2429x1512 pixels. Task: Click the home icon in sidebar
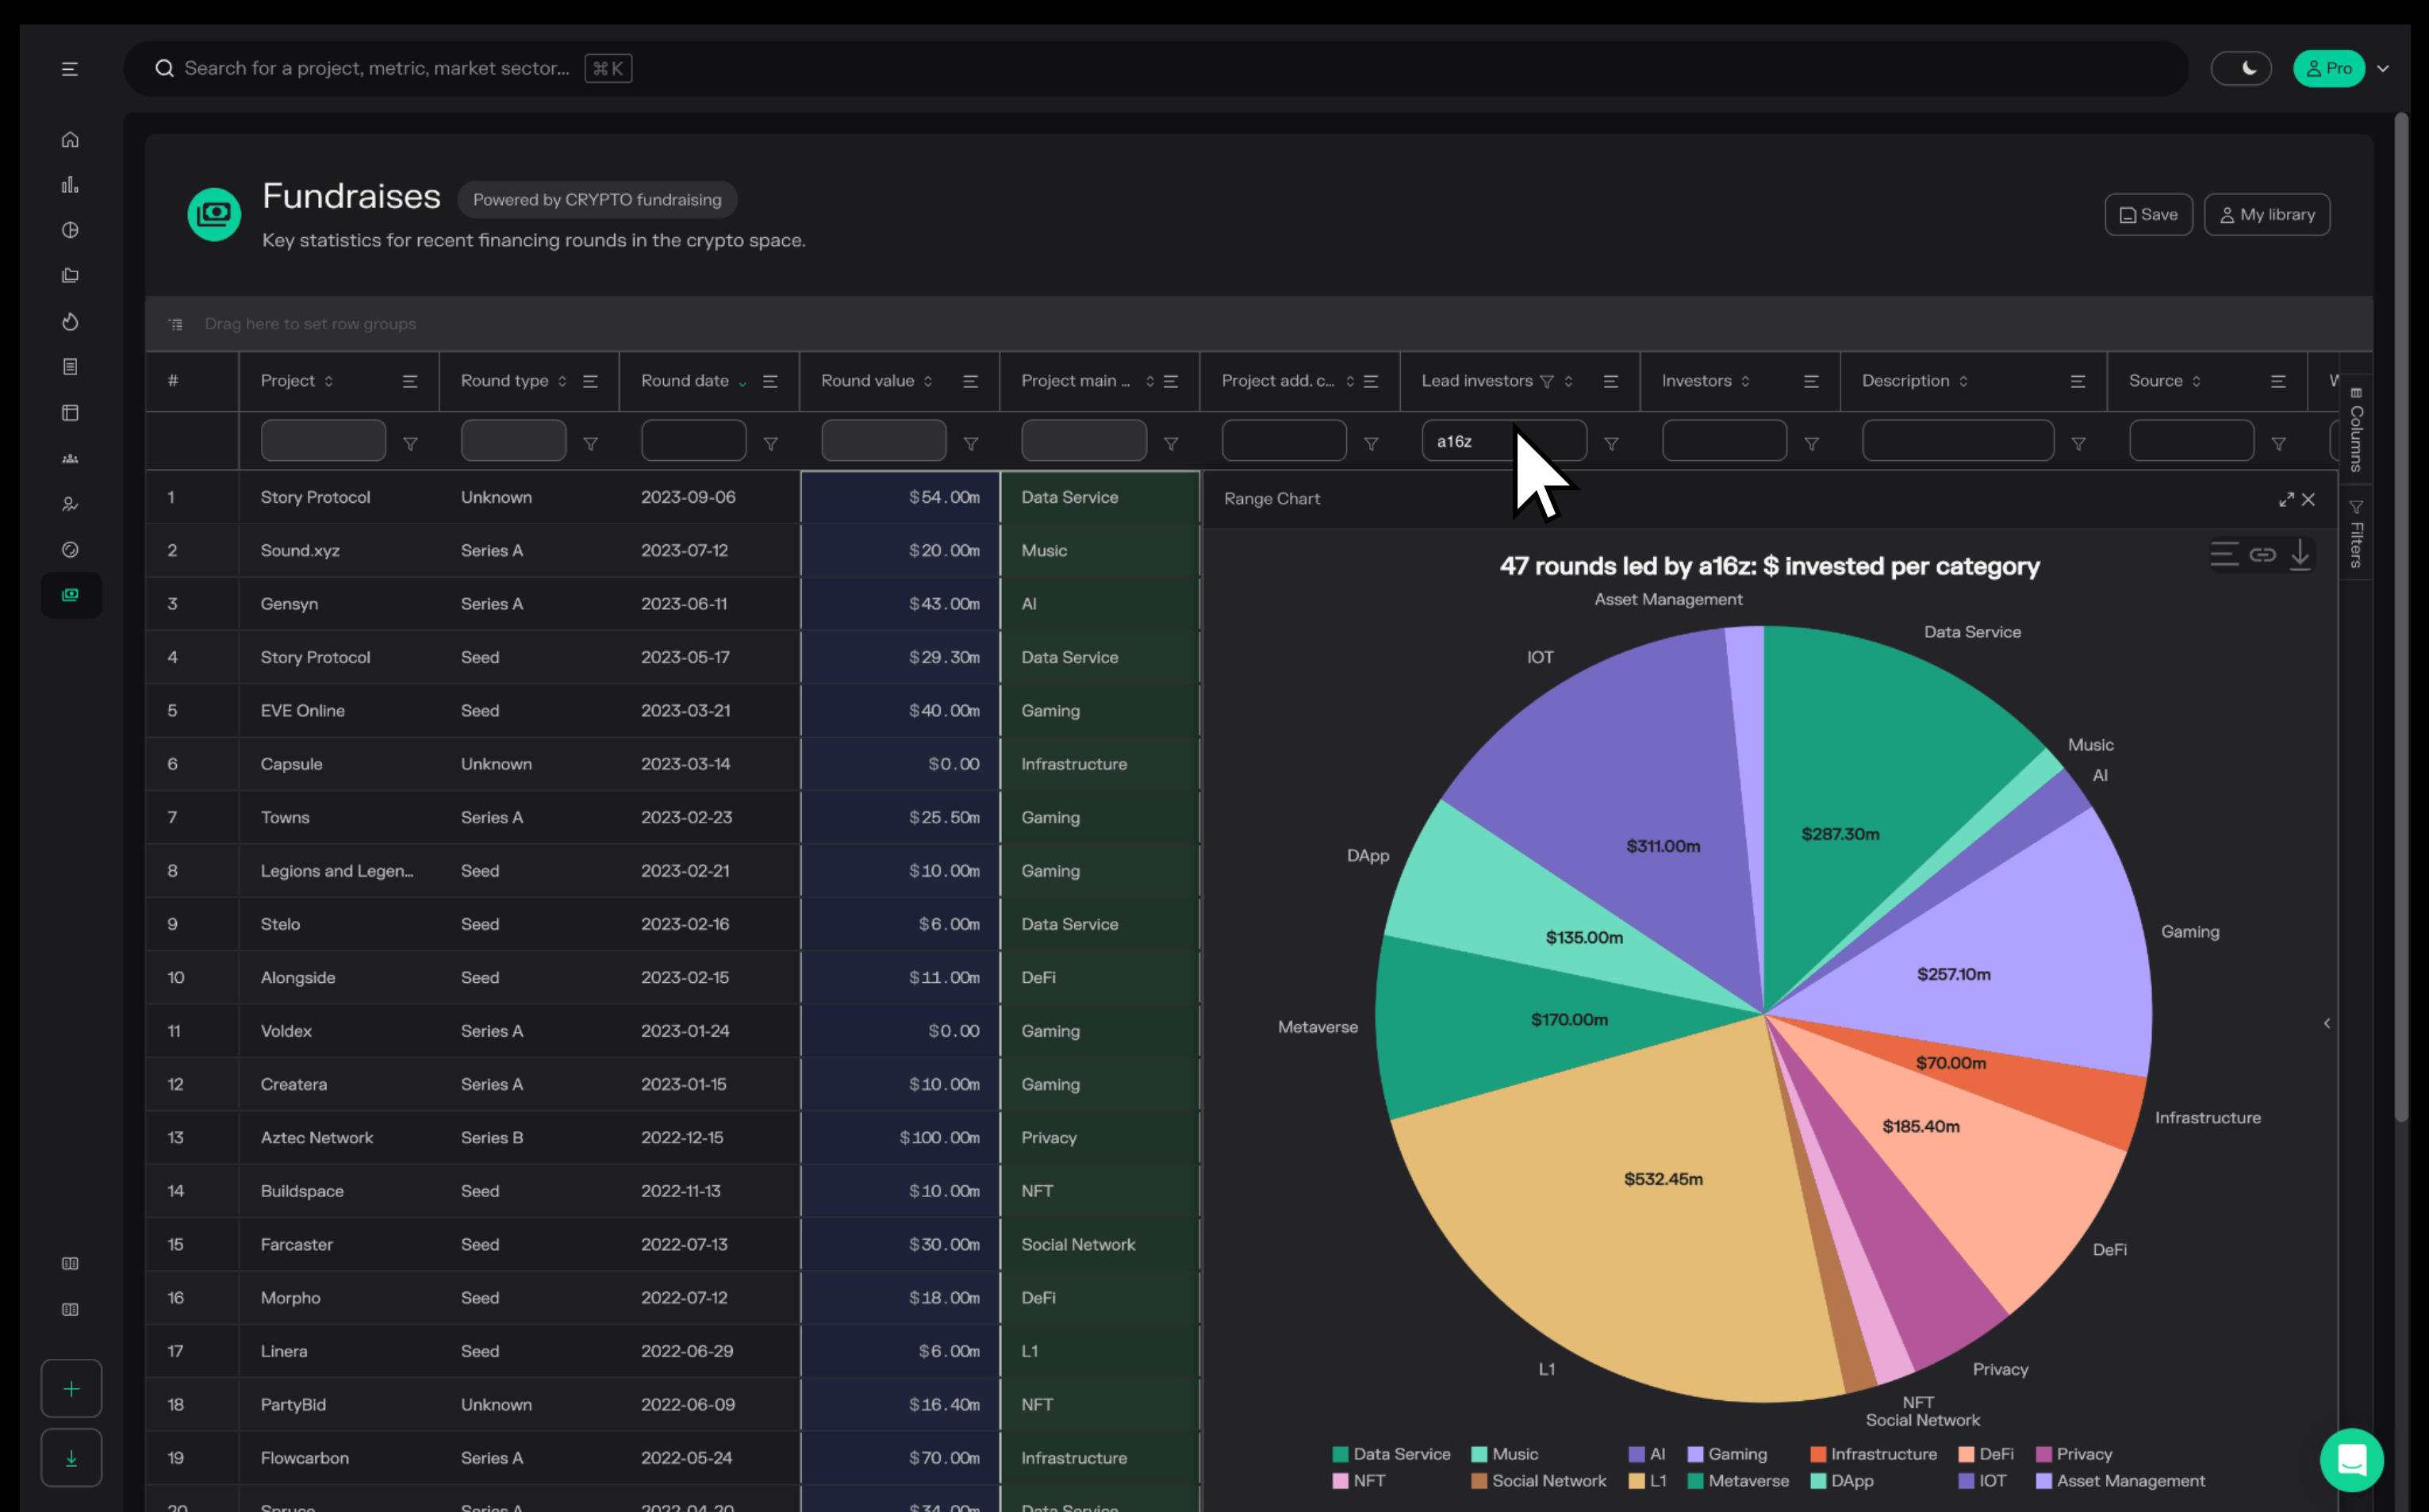tap(70, 139)
